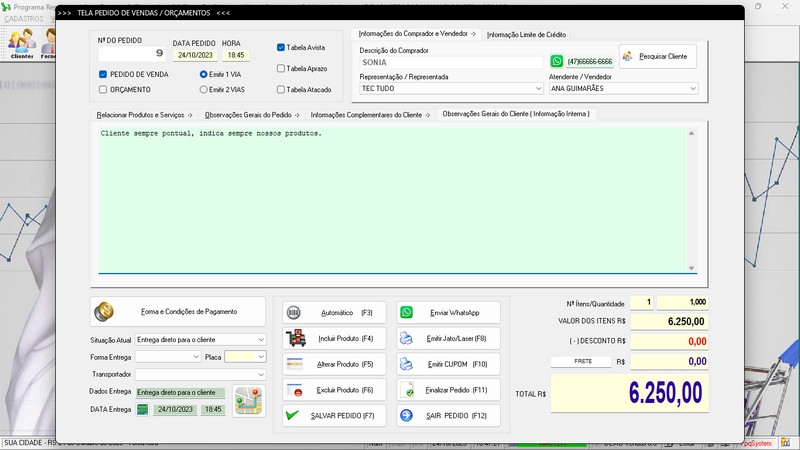
Task: Click the coin icon for Forma e Condições de Pagamento
Action: [x=104, y=312]
